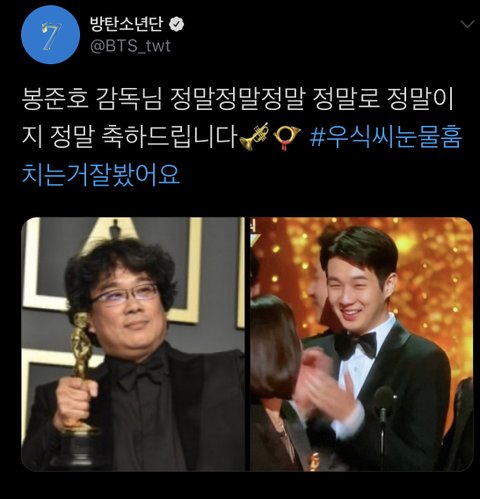The image size is (480, 499).
Task: Click the postal horn emoji
Action: click(x=287, y=137)
